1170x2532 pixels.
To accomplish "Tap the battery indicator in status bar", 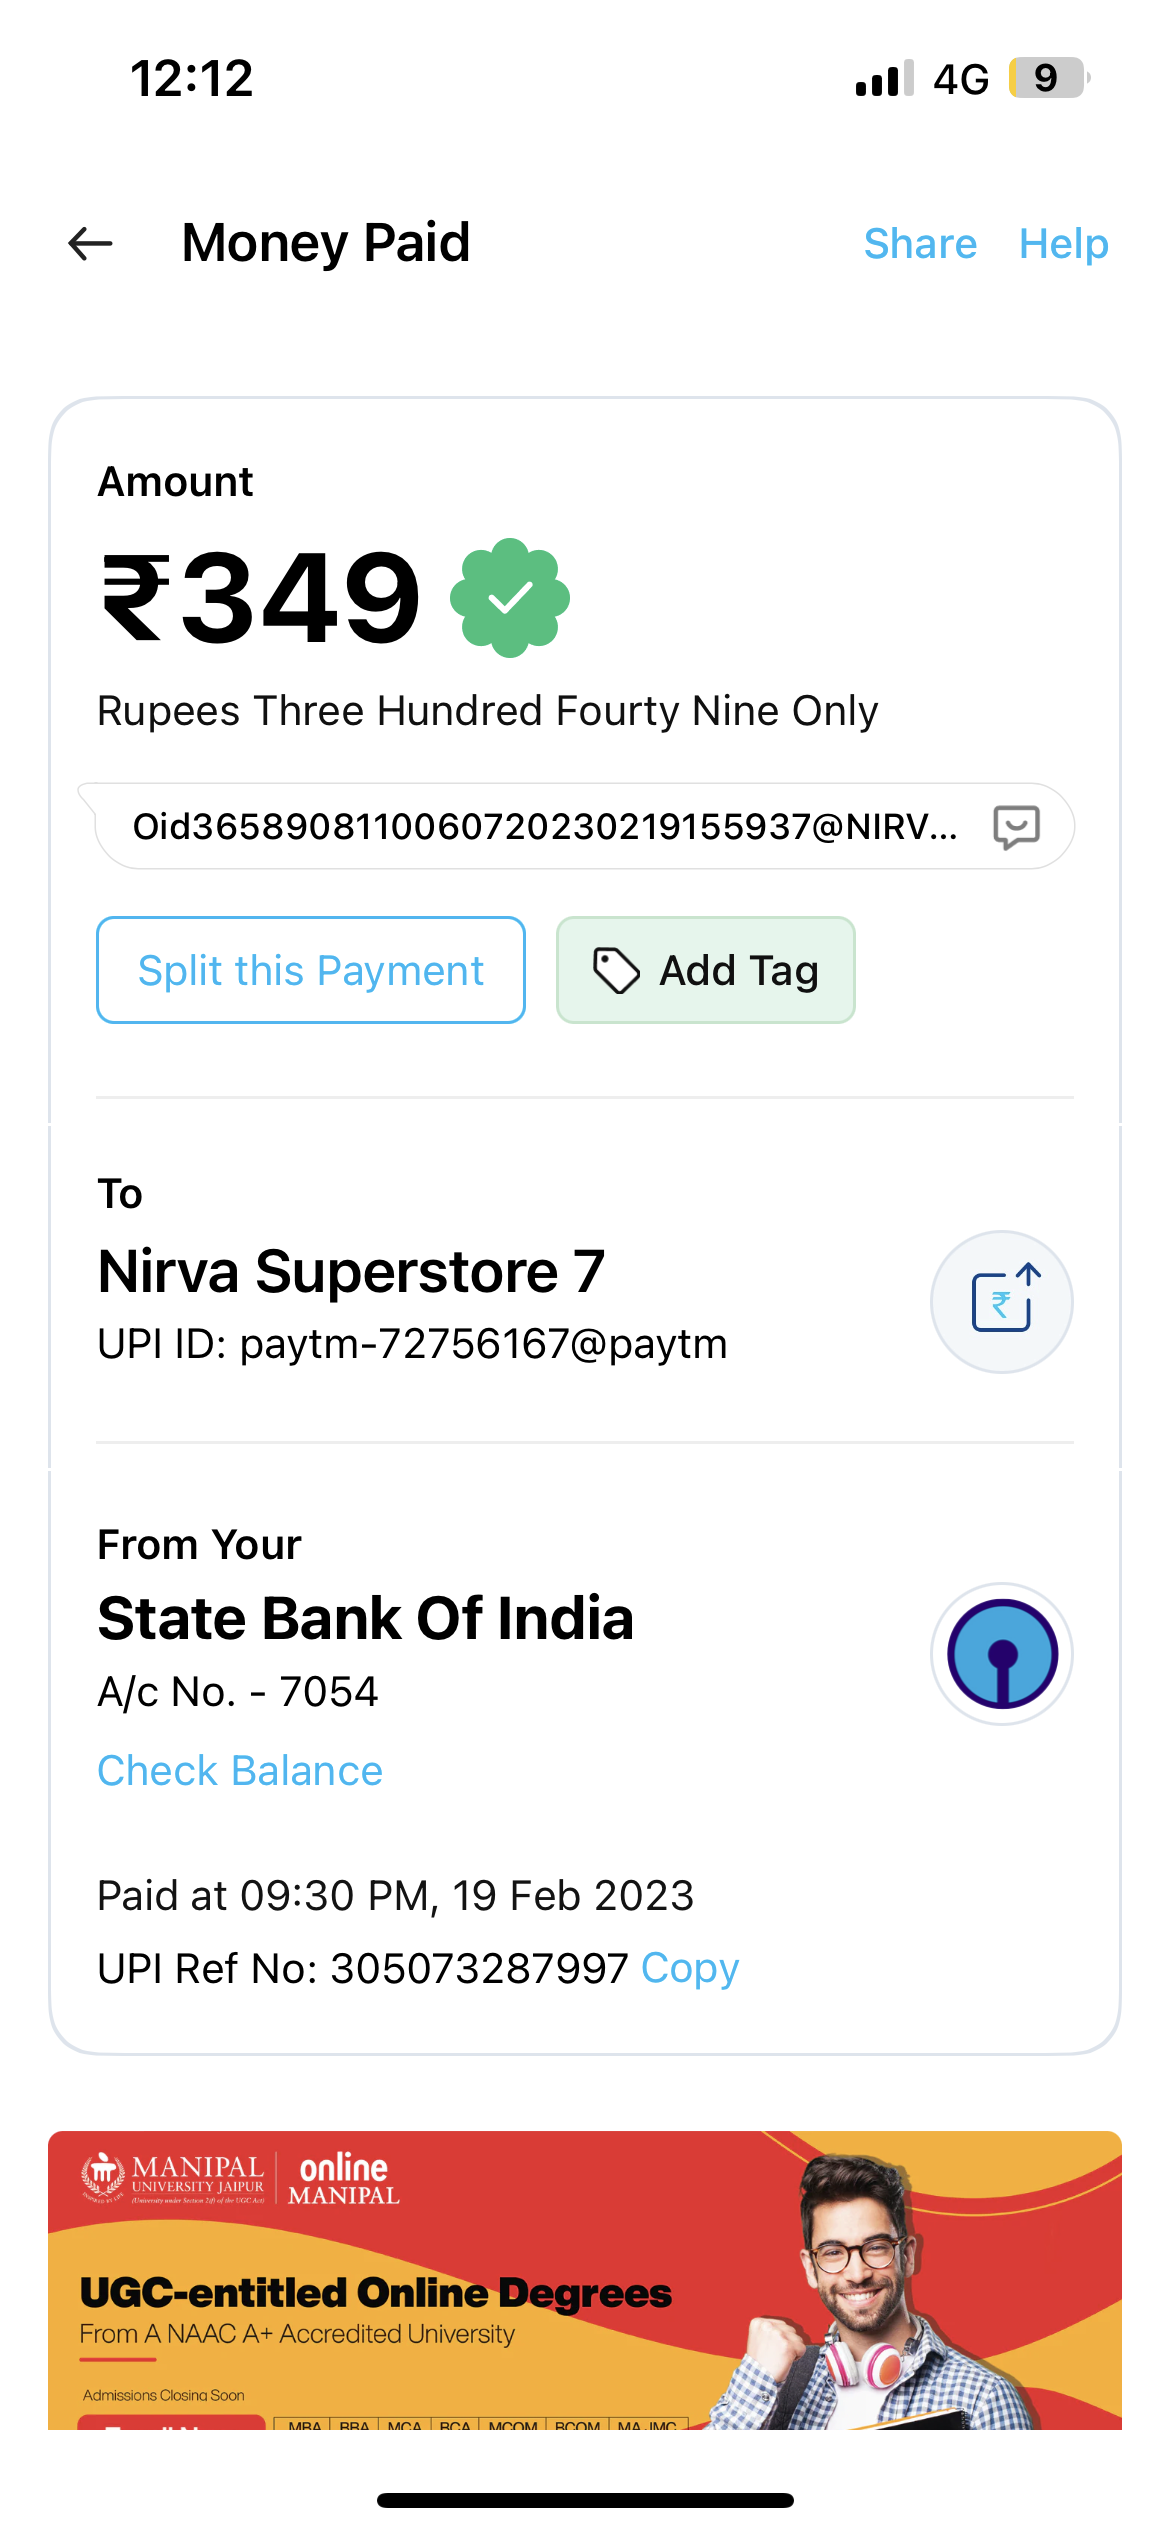I will (1047, 78).
